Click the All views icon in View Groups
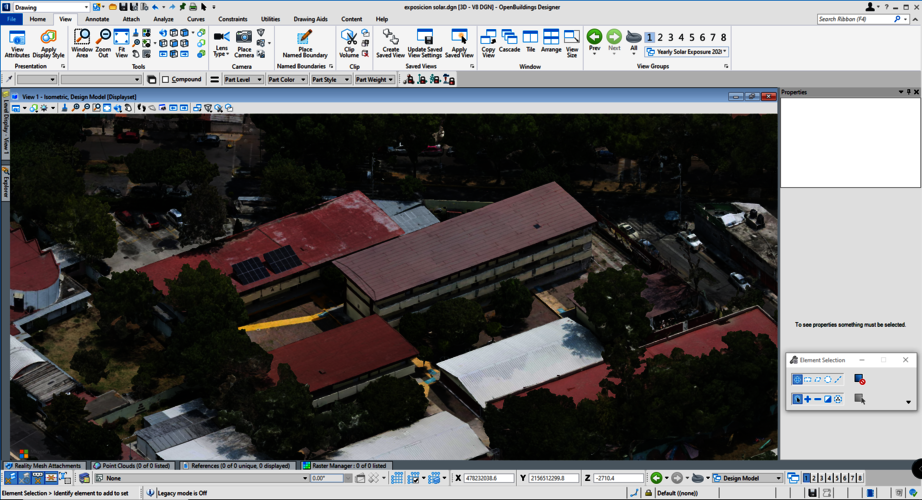This screenshot has height=500, width=922. click(633, 41)
